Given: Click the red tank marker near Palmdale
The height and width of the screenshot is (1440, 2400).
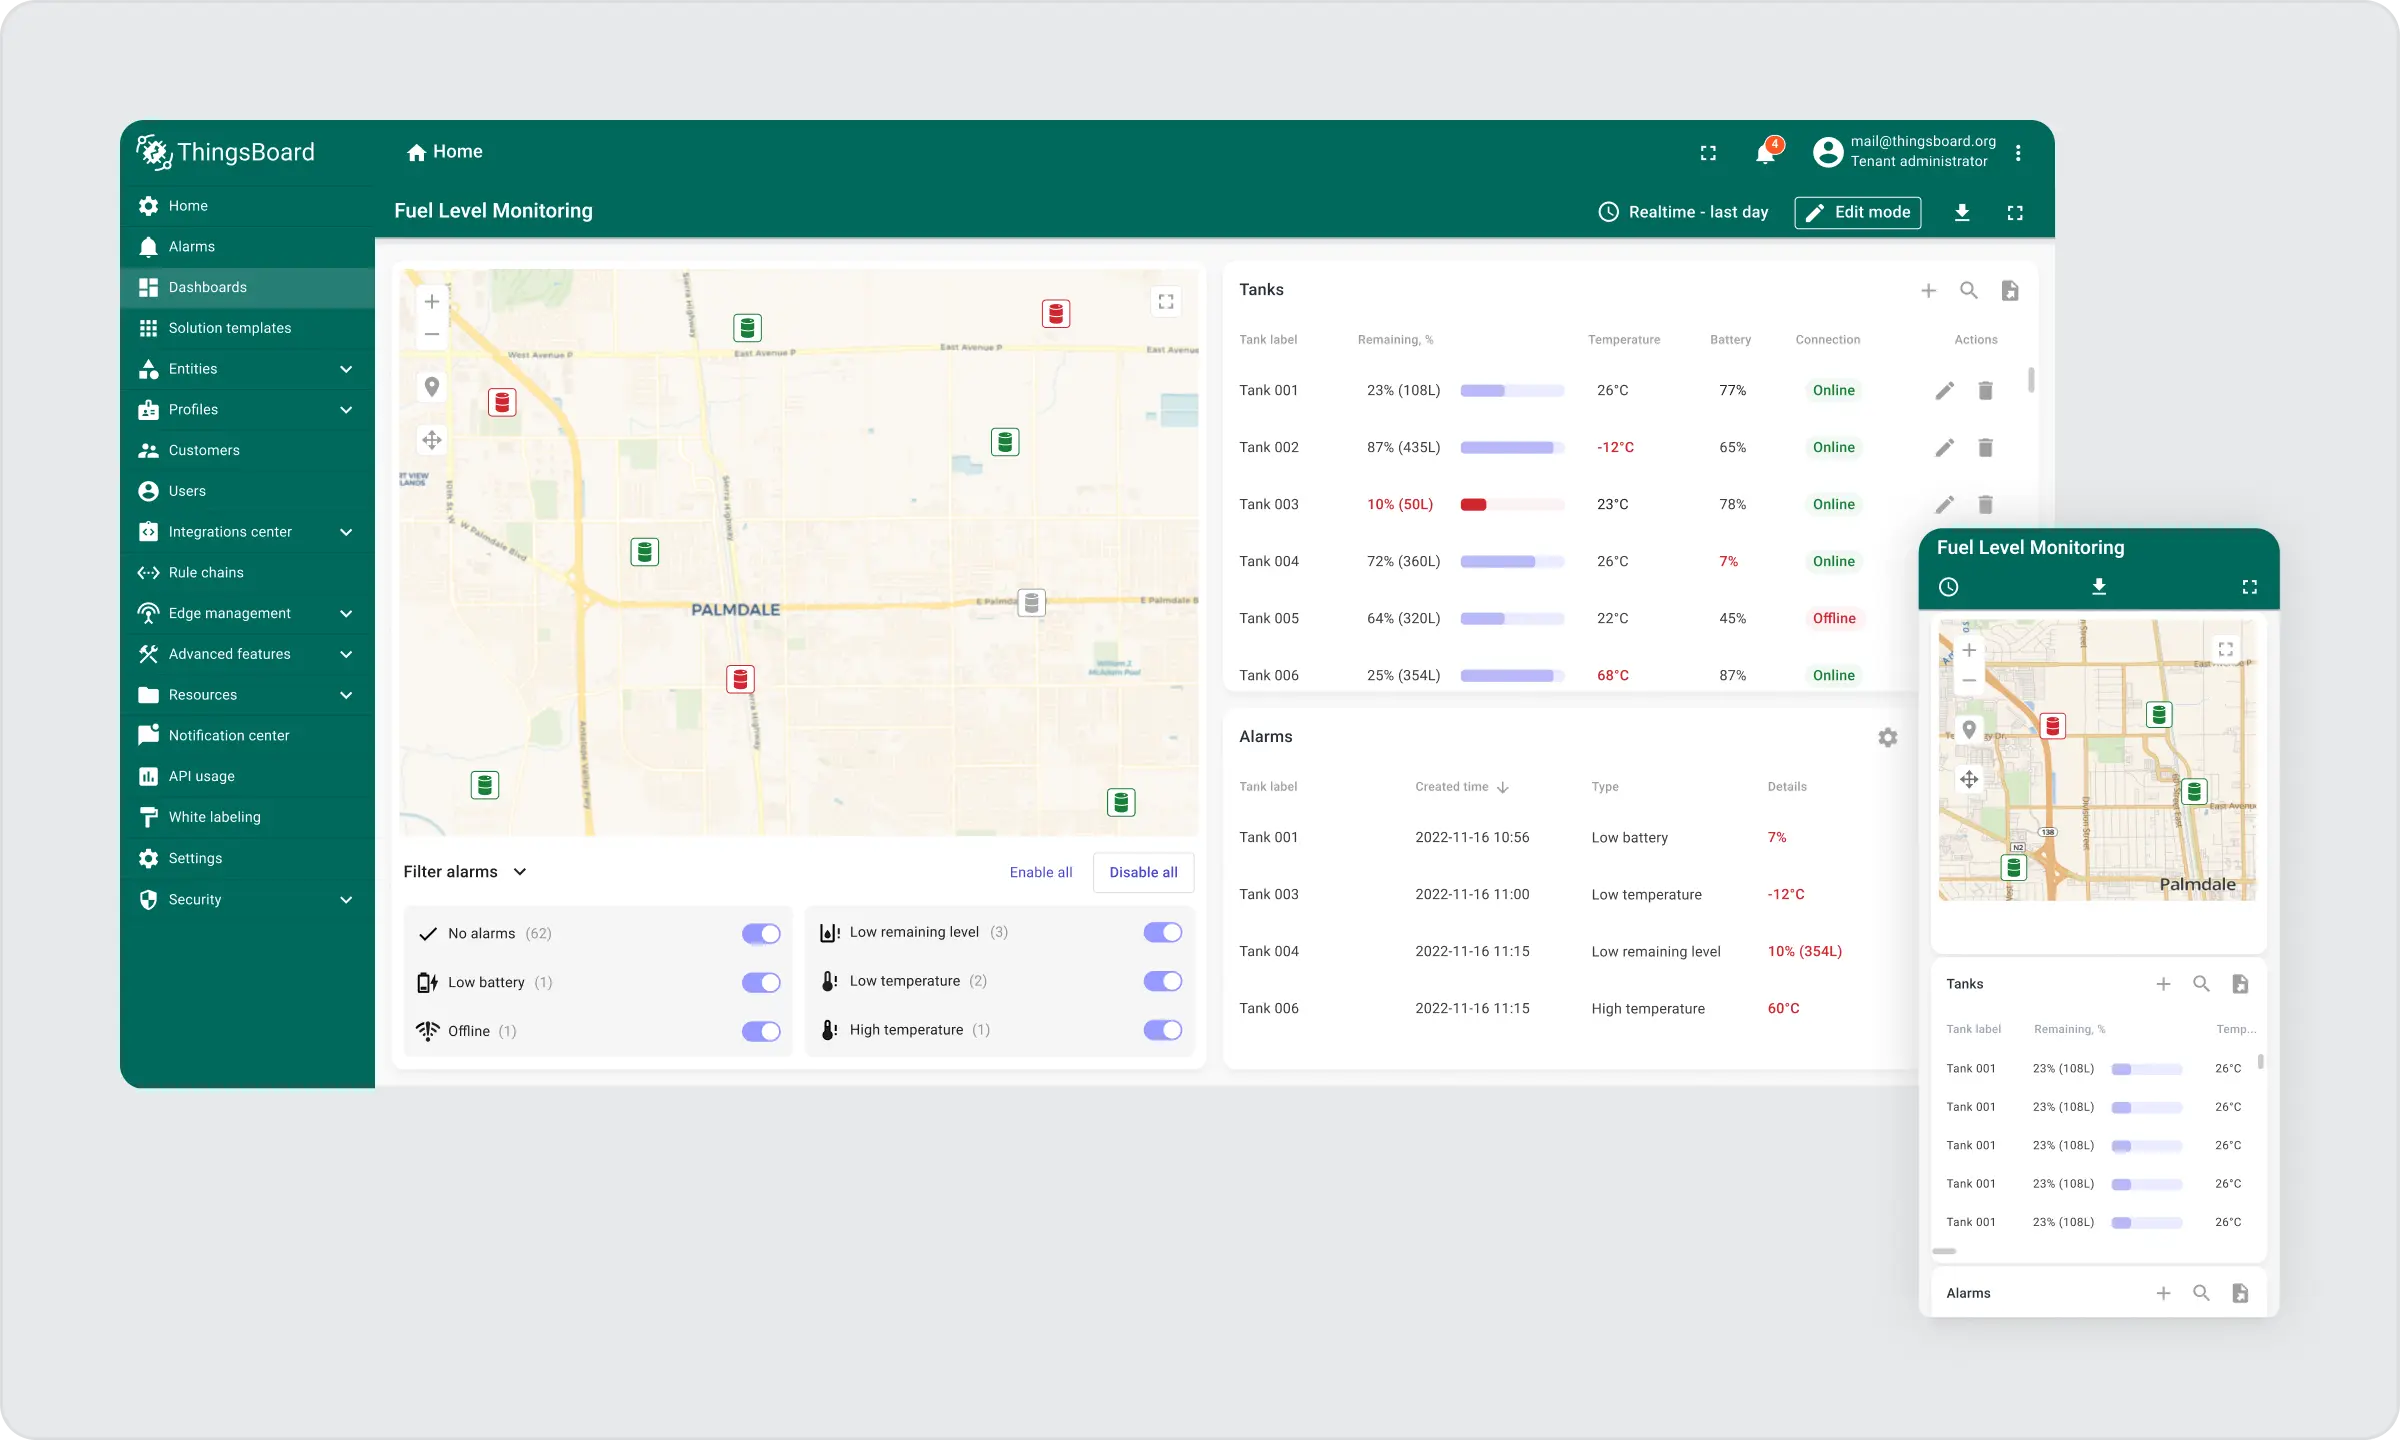Looking at the screenshot, I should (x=740, y=679).
